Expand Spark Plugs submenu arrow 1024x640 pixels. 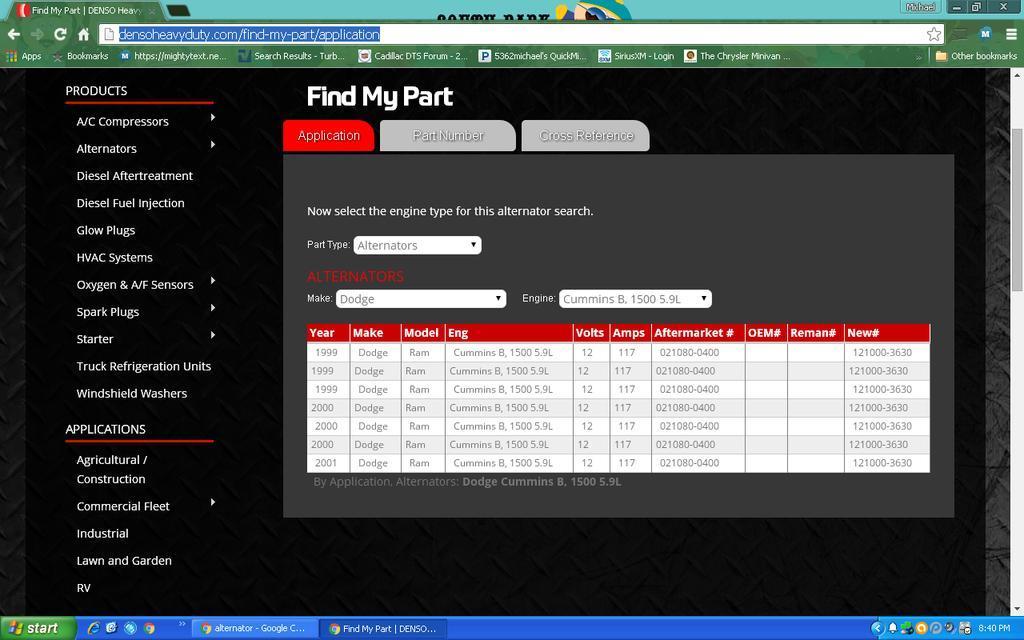tap(213, 308)
